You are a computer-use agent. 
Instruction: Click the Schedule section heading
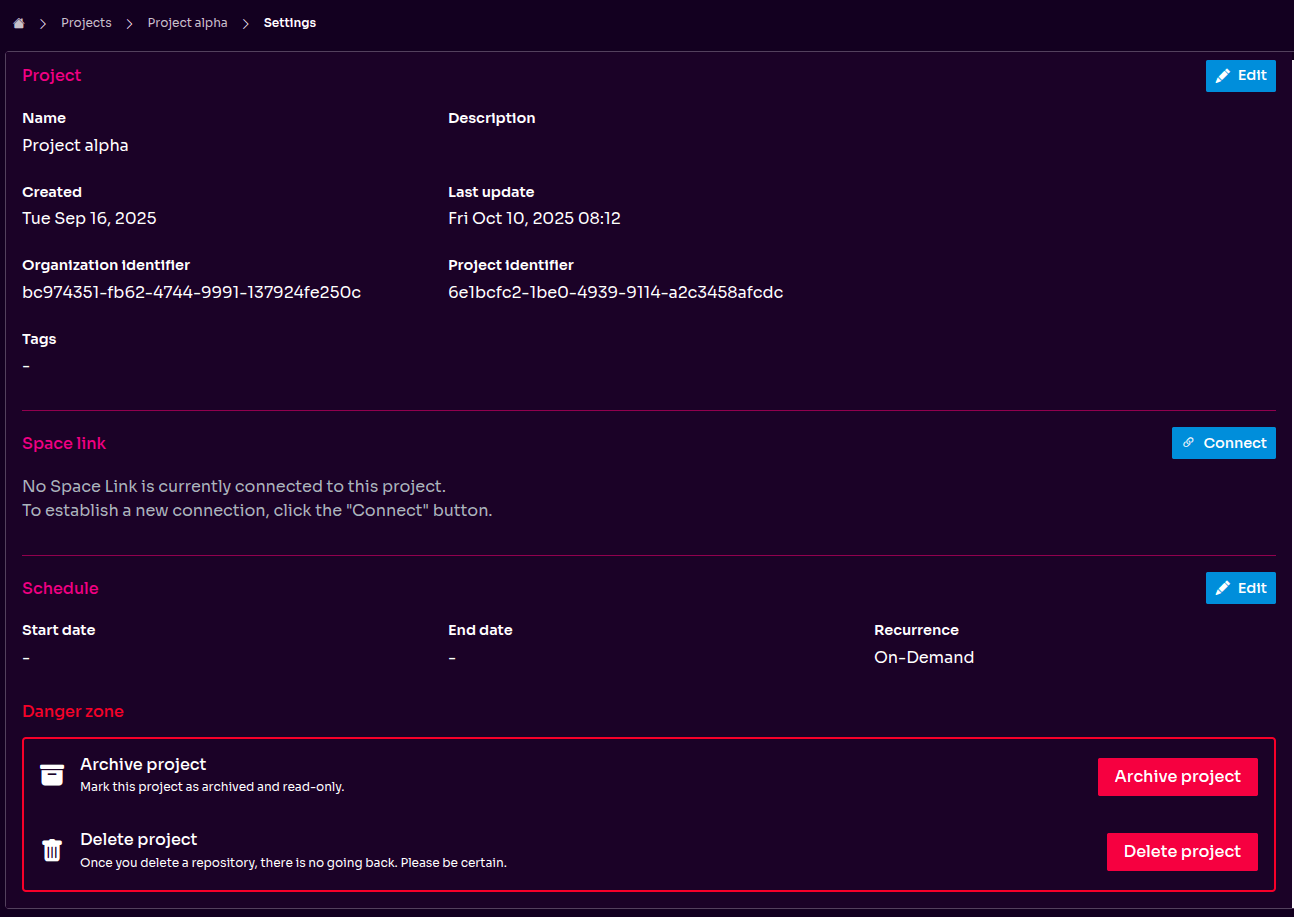pos(60,588)
